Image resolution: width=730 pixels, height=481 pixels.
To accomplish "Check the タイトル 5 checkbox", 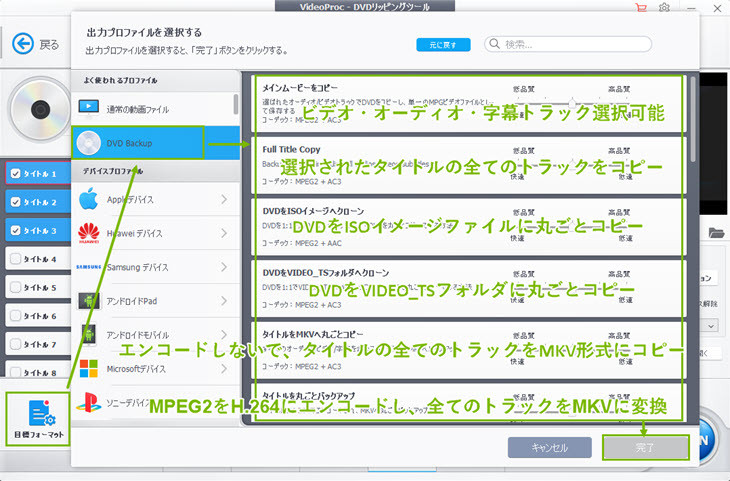I will pyautogui.click(x=15, y=287).
